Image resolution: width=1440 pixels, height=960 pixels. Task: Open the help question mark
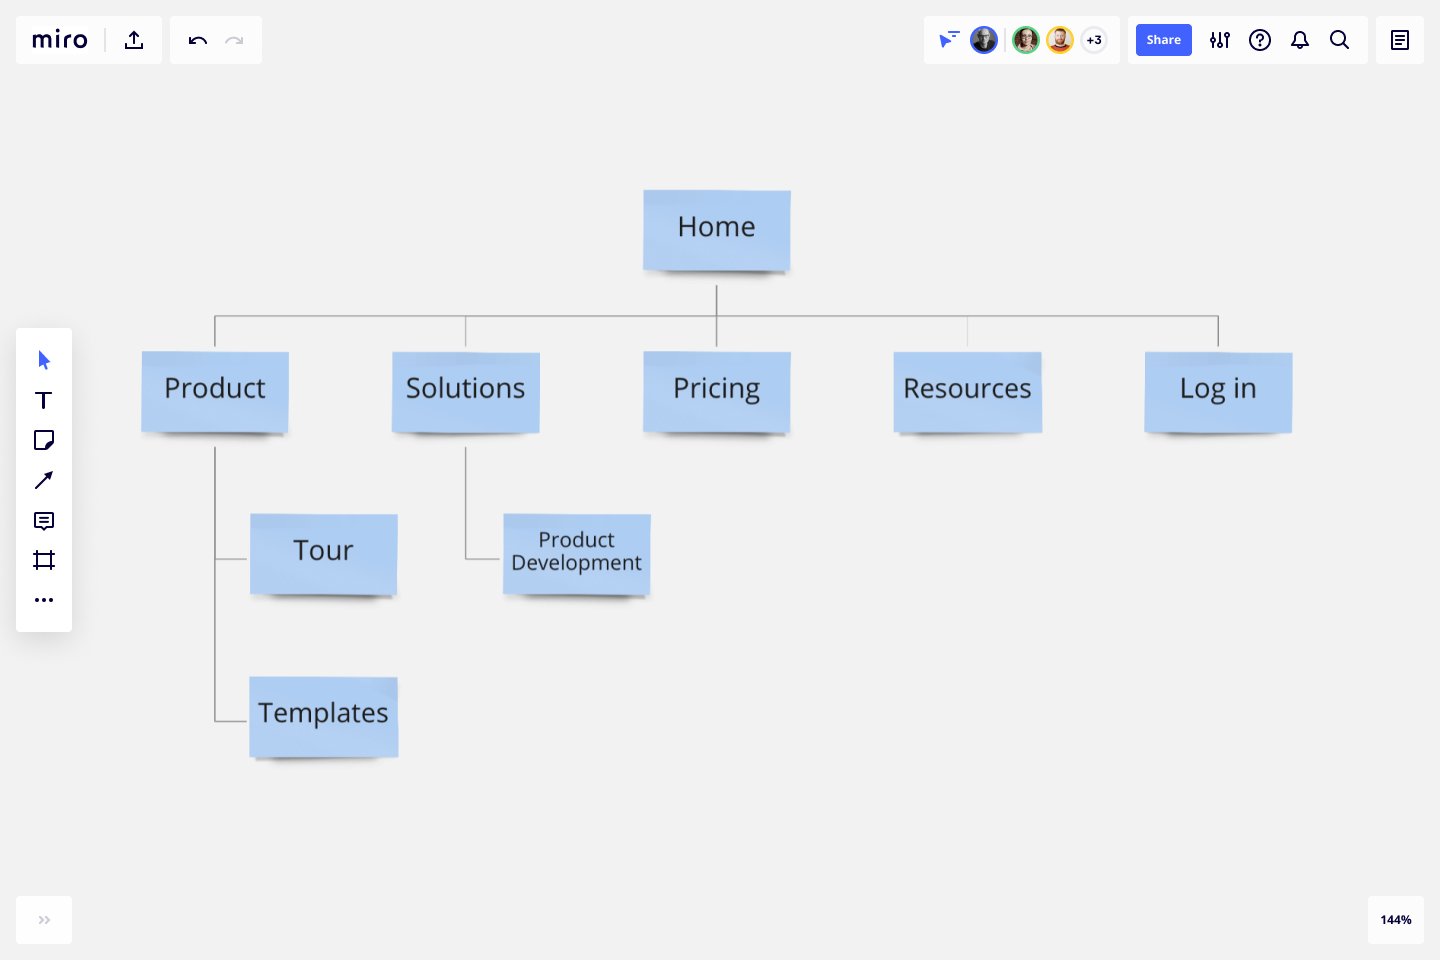tap(1260, 40)
